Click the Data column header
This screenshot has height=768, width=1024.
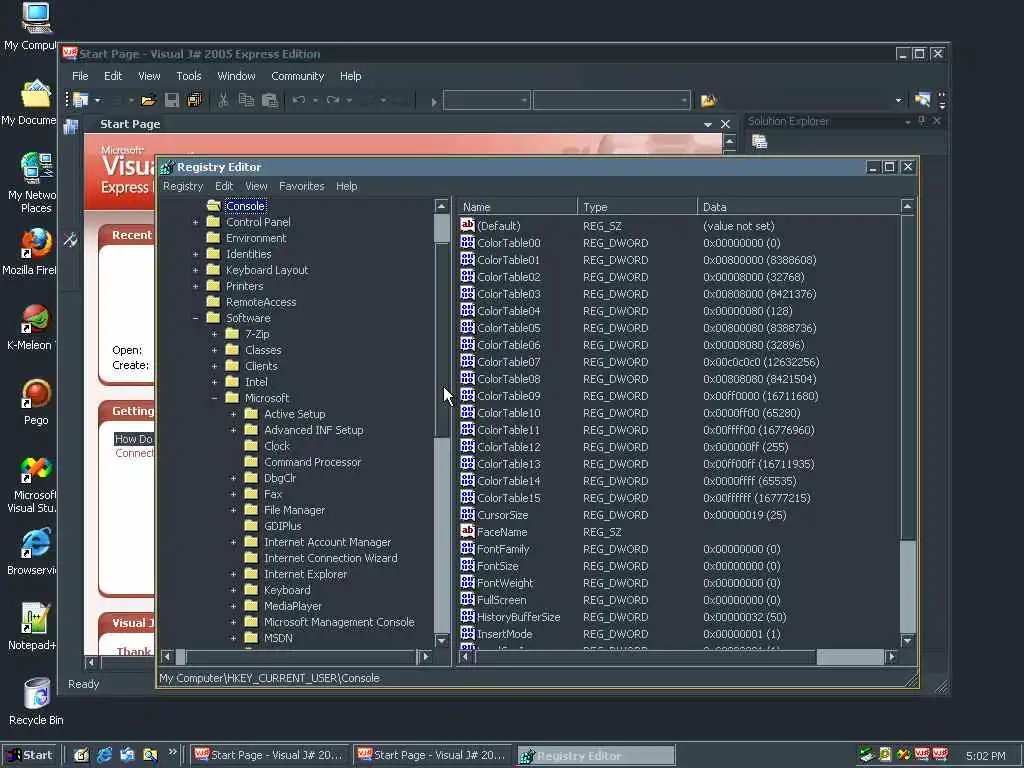(798, 207)
